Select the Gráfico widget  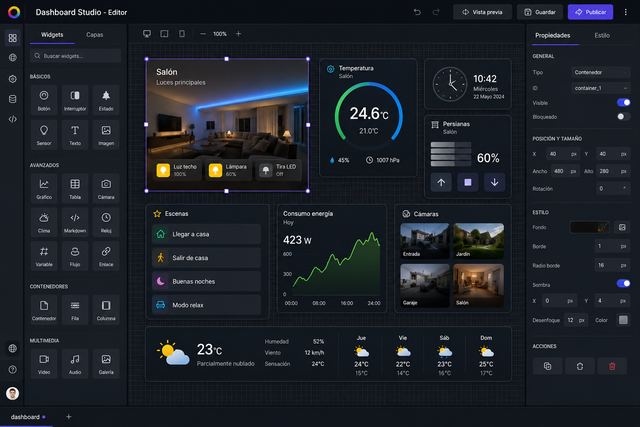[44, 188]
